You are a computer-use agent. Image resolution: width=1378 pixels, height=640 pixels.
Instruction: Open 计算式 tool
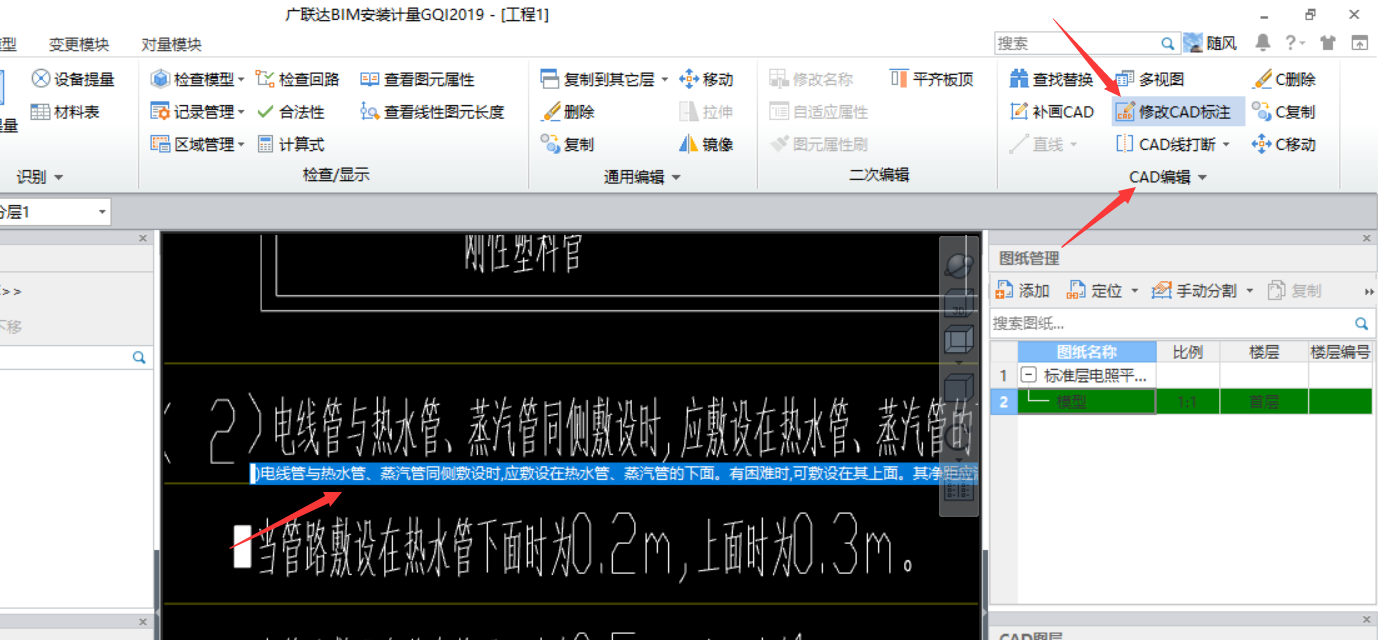pyautogui.click(x=291, y=144)
